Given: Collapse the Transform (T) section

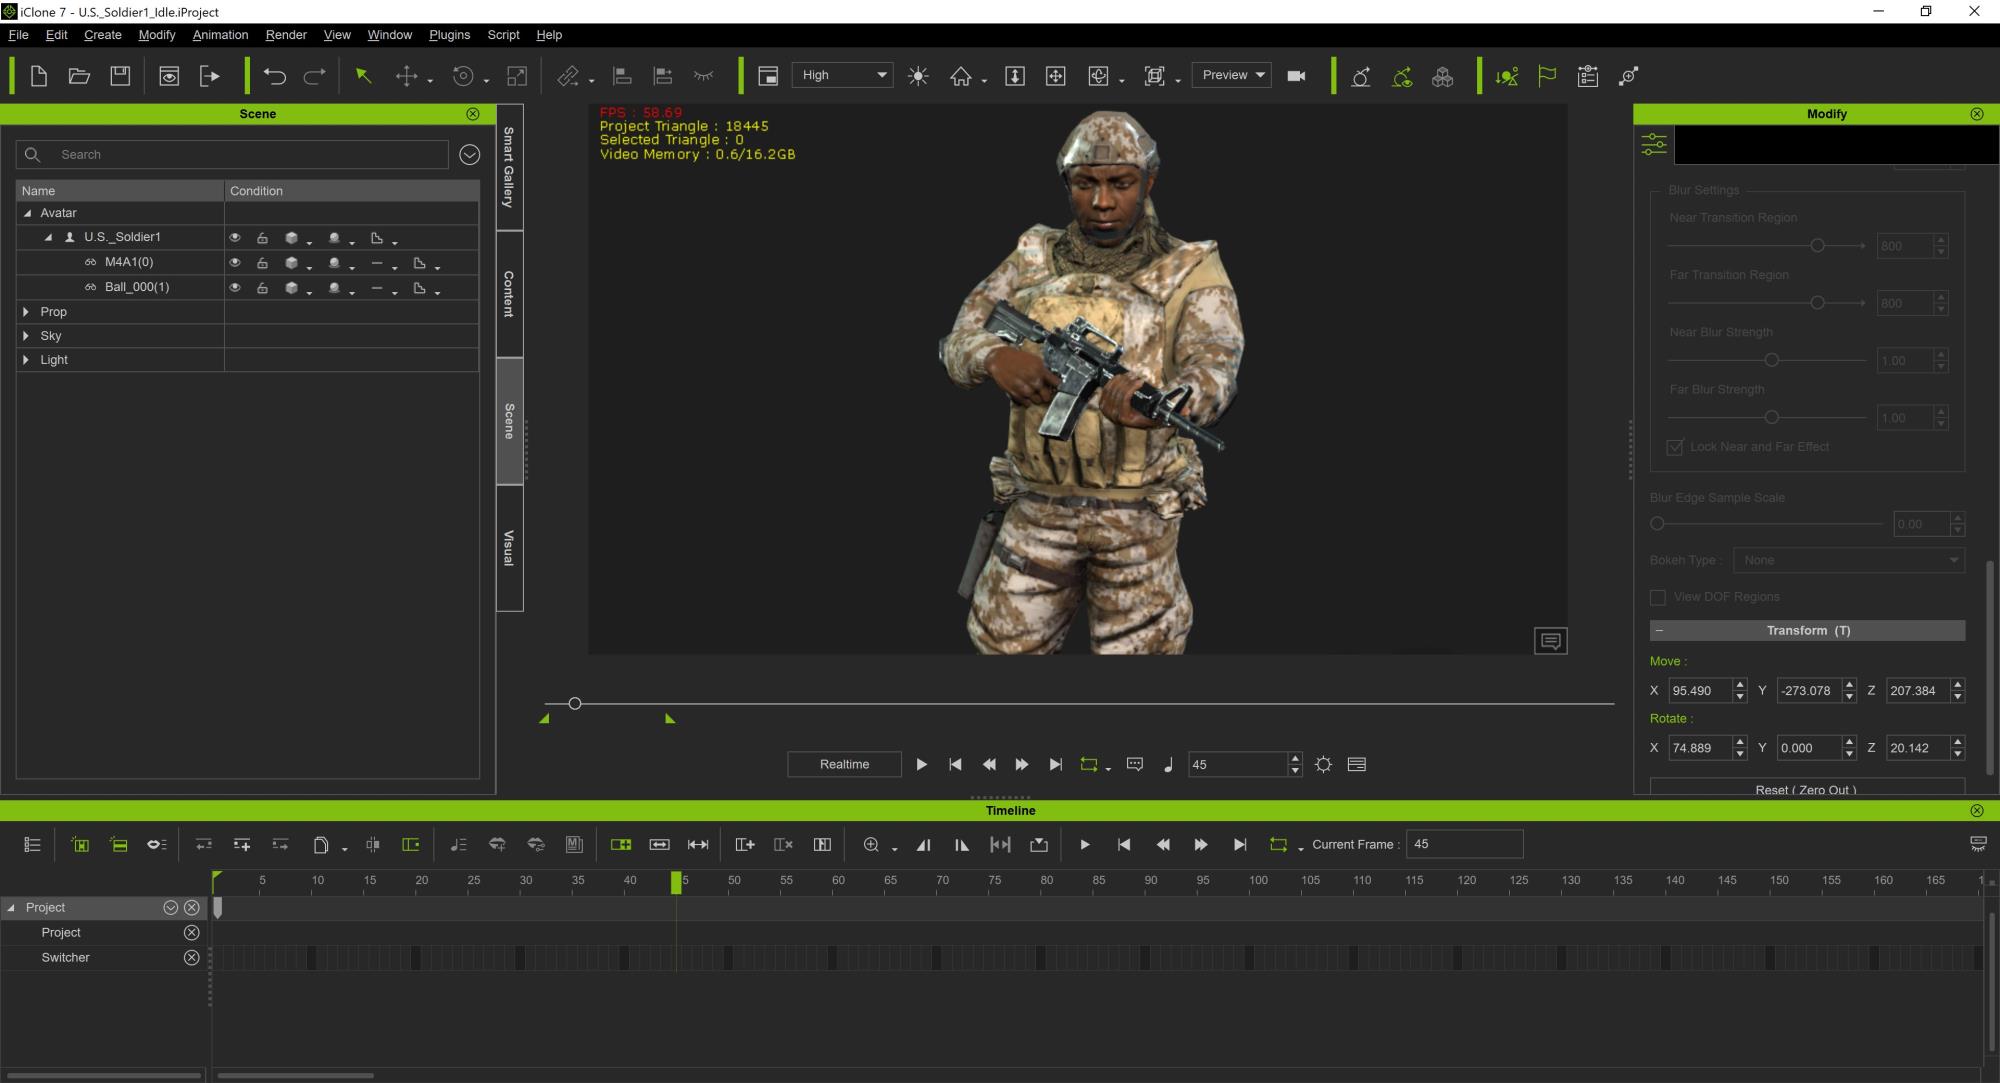Looking at the screenshot, I should tap(1660, 631).
